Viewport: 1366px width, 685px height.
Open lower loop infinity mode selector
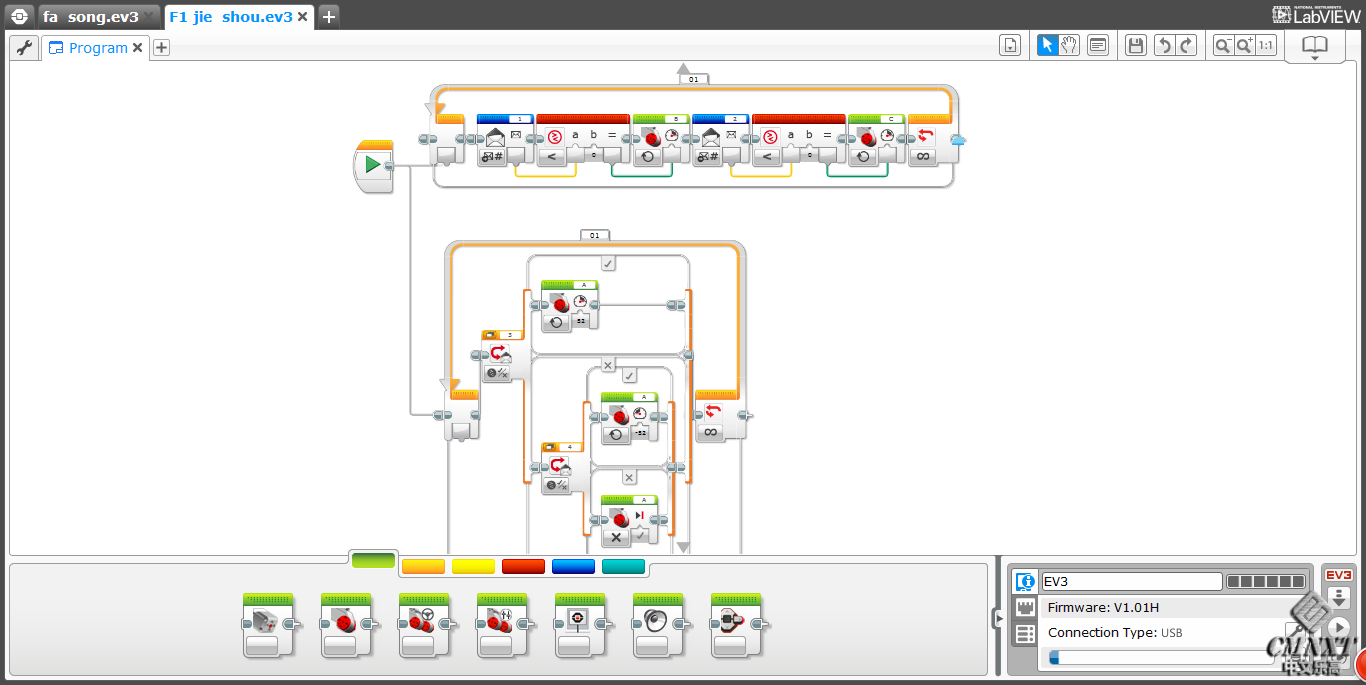click(711, 431)
